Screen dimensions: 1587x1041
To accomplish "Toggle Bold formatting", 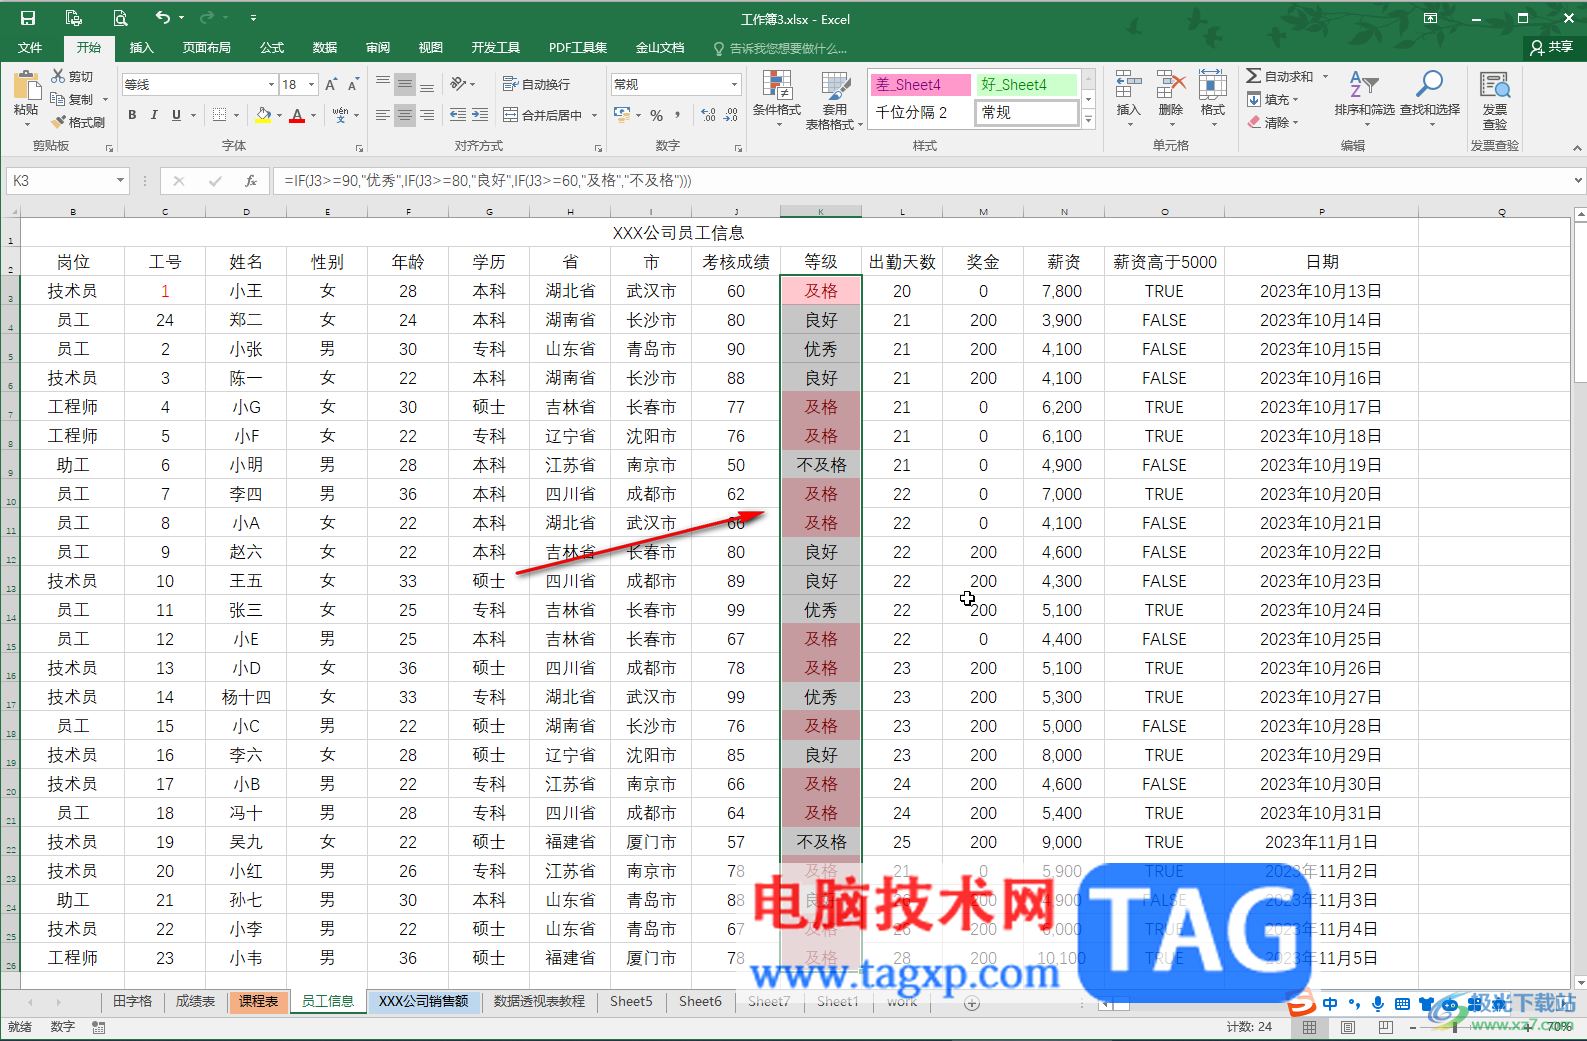I will click(x=132, y=115).
